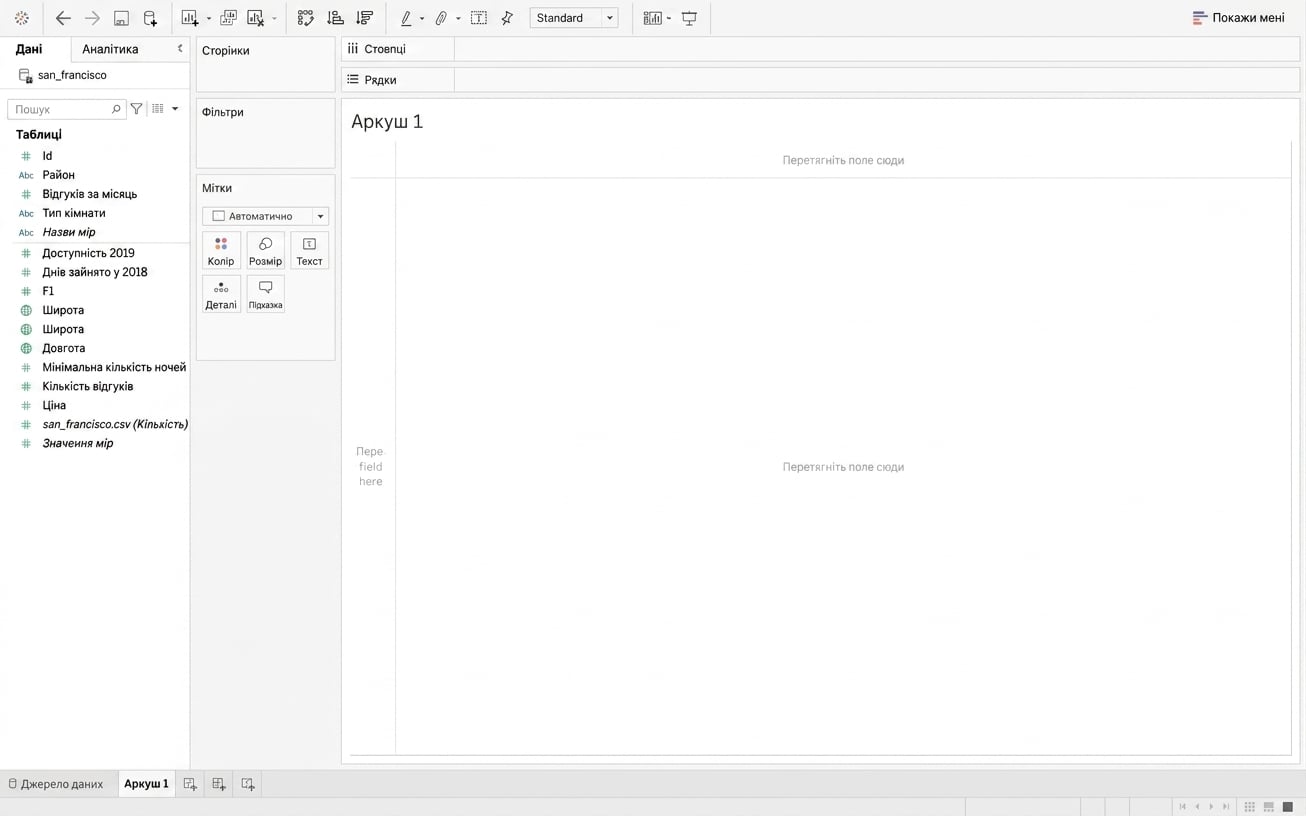Image resolution: width=1306 pixels, height=816 pixels.
Task: Switch to the Дані tab
Action: 29,49
